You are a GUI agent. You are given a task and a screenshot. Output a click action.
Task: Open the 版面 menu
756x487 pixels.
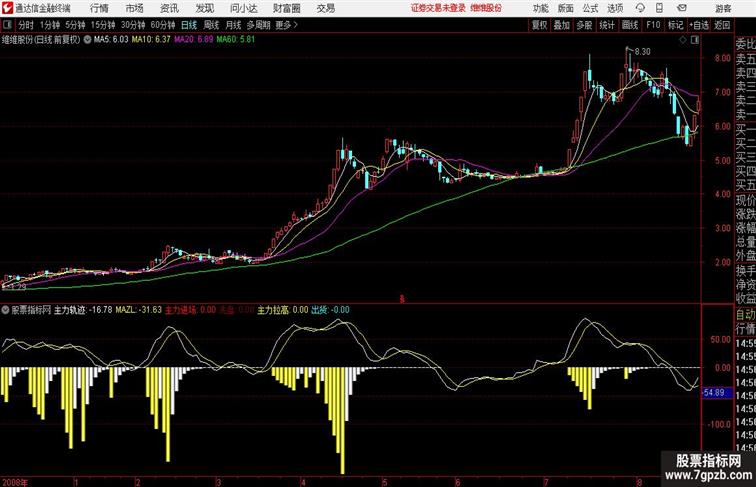pyautogui.click(x=566, y=8)
